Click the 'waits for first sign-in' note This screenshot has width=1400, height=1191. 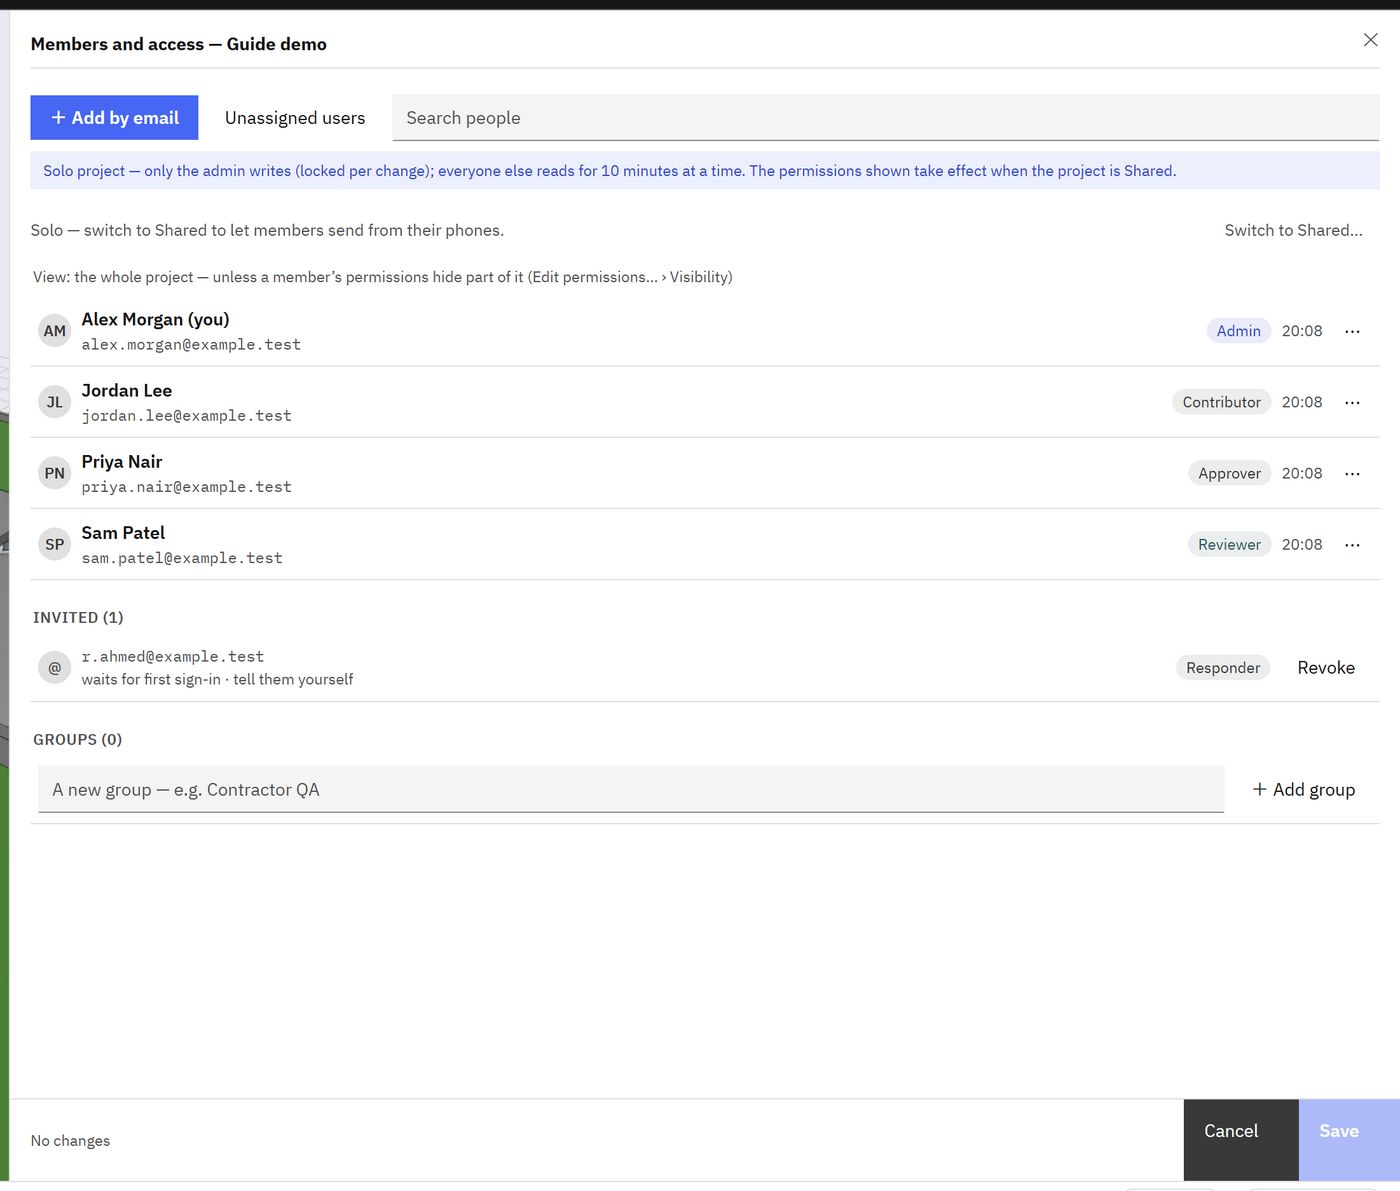(x=217, y=679)
